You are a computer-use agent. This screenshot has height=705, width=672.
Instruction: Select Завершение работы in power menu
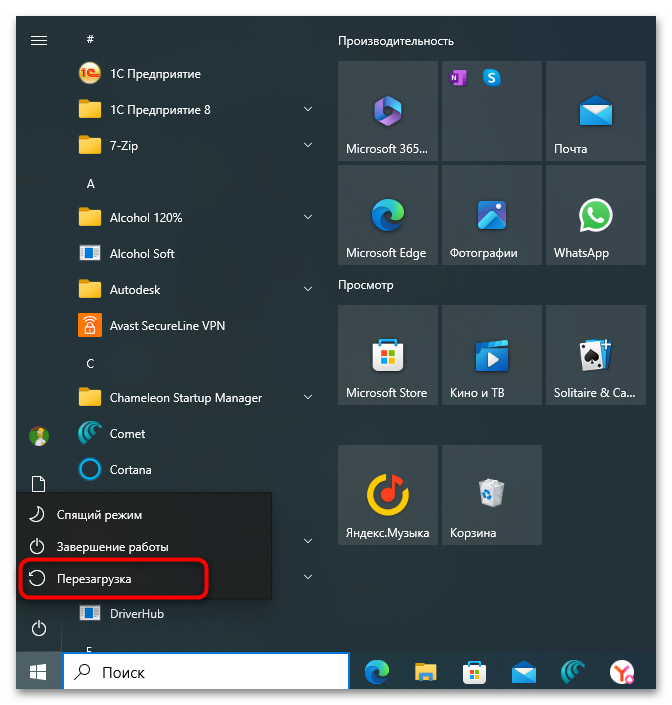coord(144,547)
